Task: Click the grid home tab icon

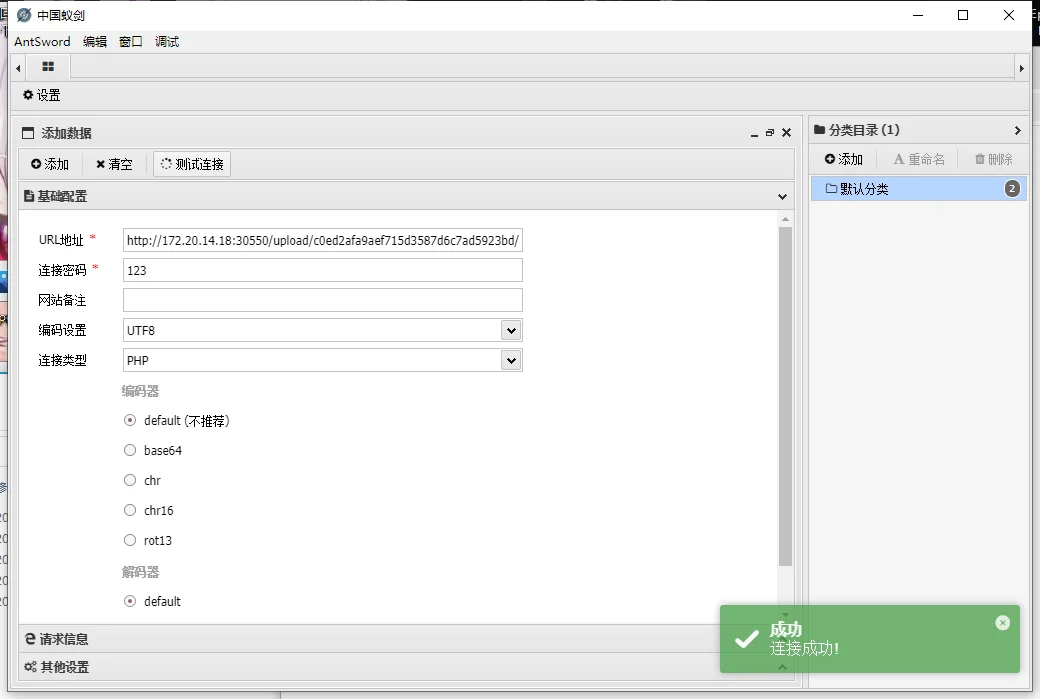Action: 48,67
